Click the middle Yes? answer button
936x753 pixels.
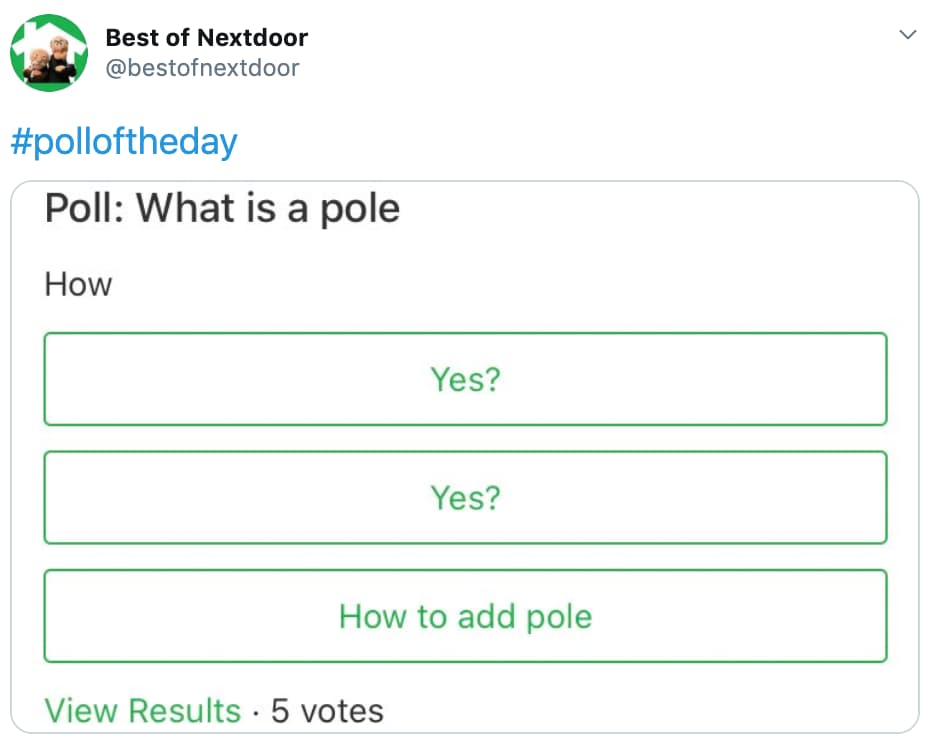[x=465, y=498]
